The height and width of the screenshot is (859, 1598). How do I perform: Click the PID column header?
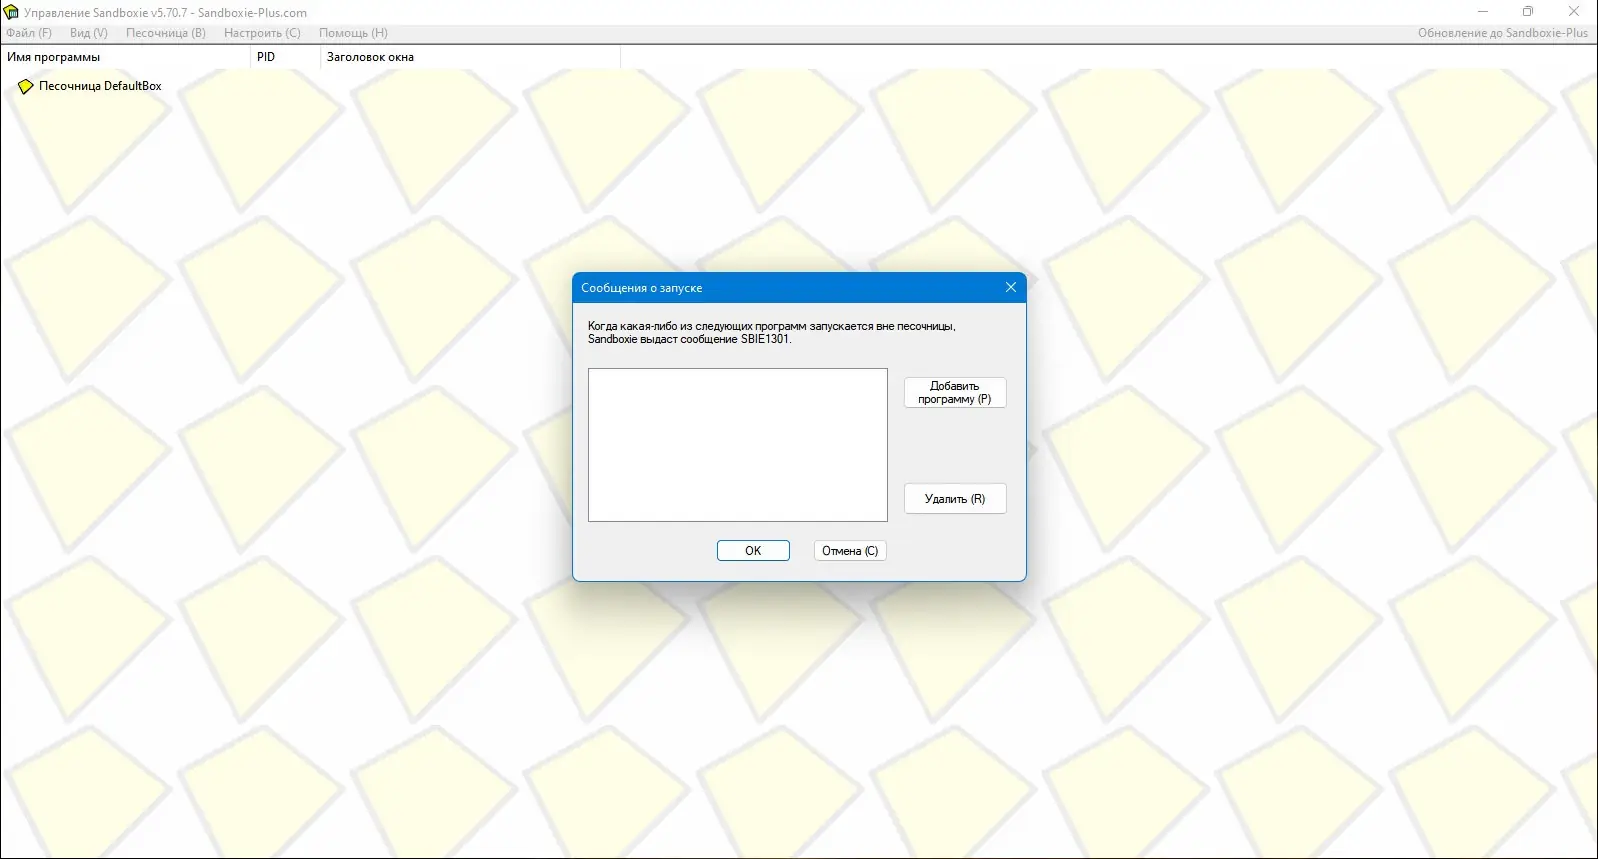point(285,57)
